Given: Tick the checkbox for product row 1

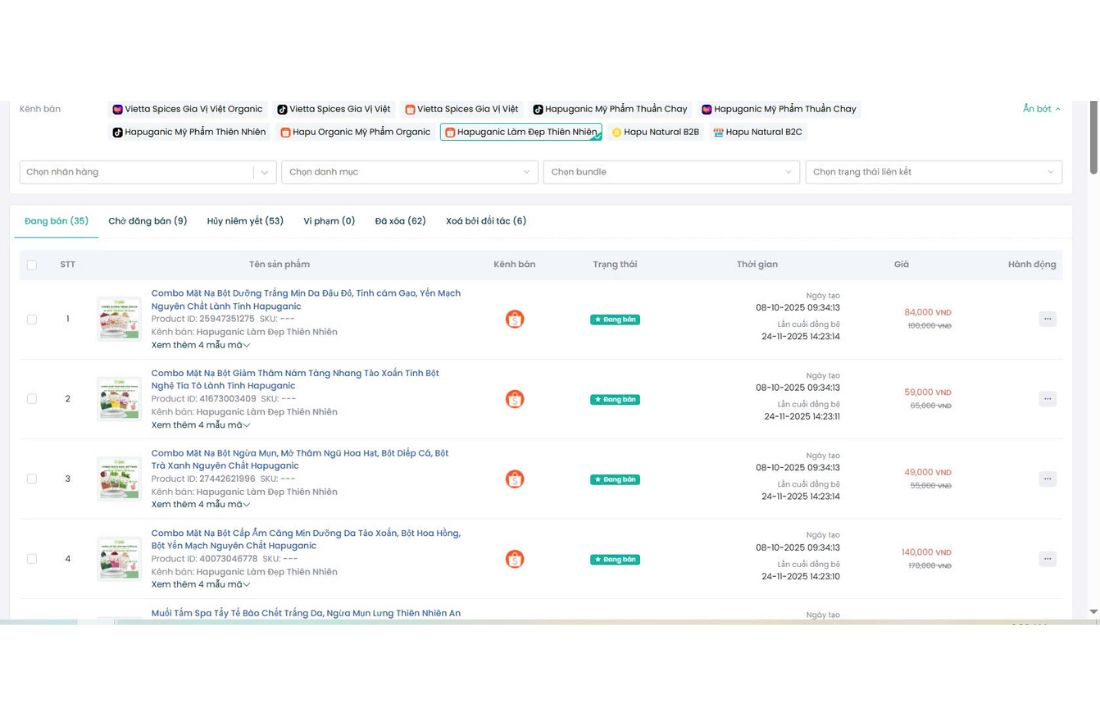Looking at the screenshot, I should pos(32,319).
